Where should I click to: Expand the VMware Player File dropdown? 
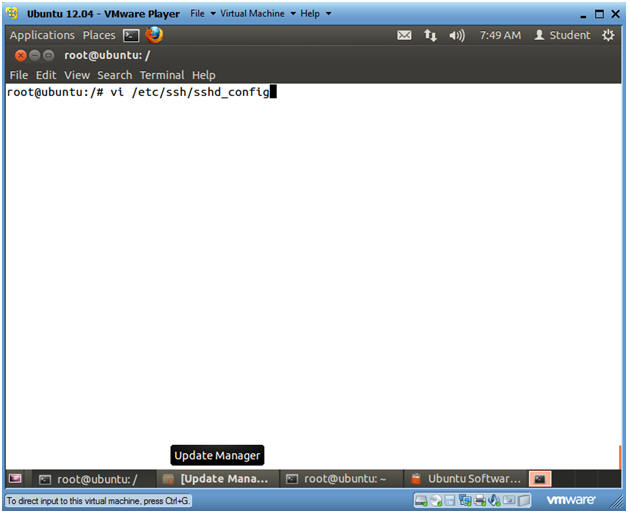click(x=203, y=14)
